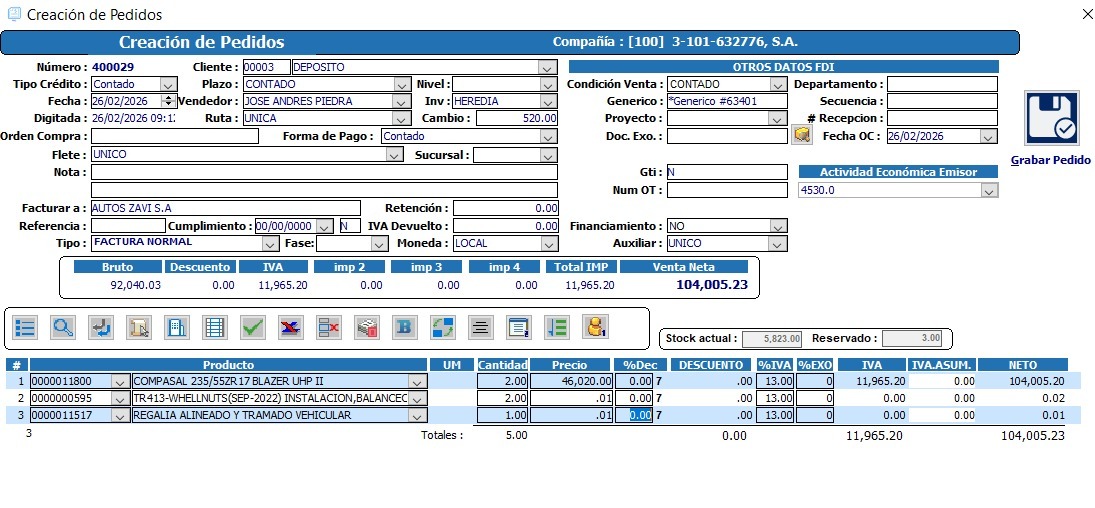Click the blue building toolbar icon

tap(177, 327)
